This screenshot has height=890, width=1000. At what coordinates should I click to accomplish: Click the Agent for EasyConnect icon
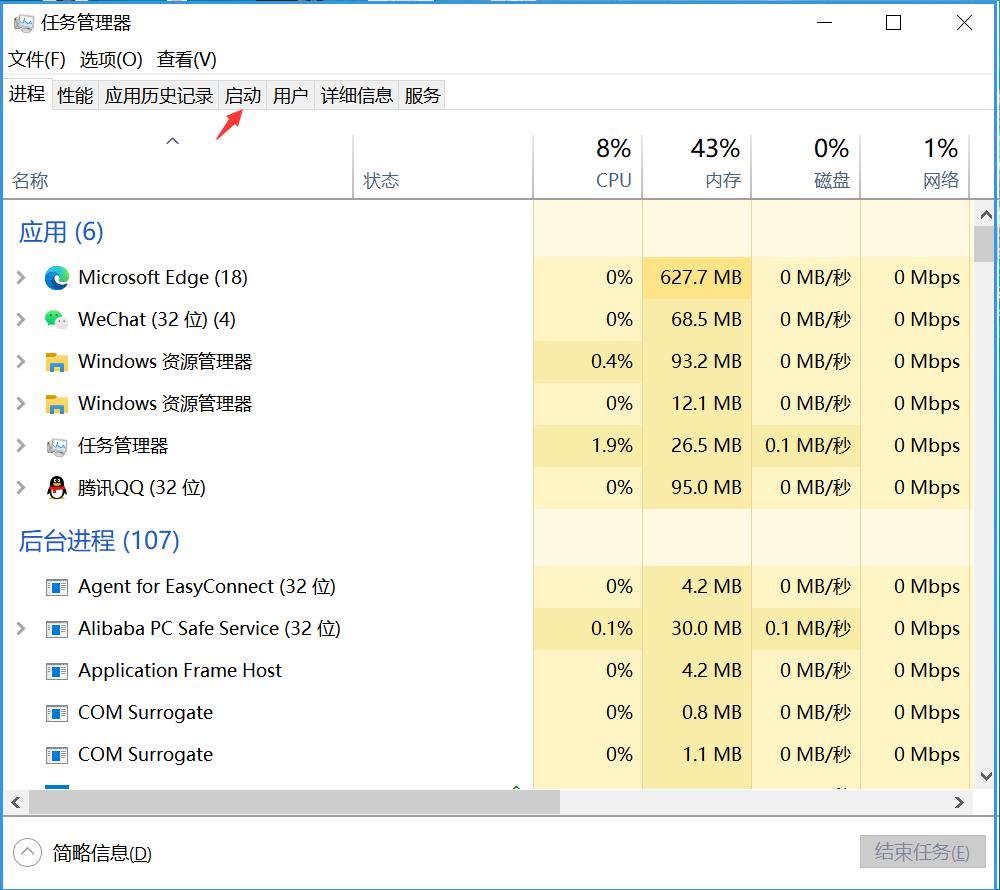coord(57,587)
